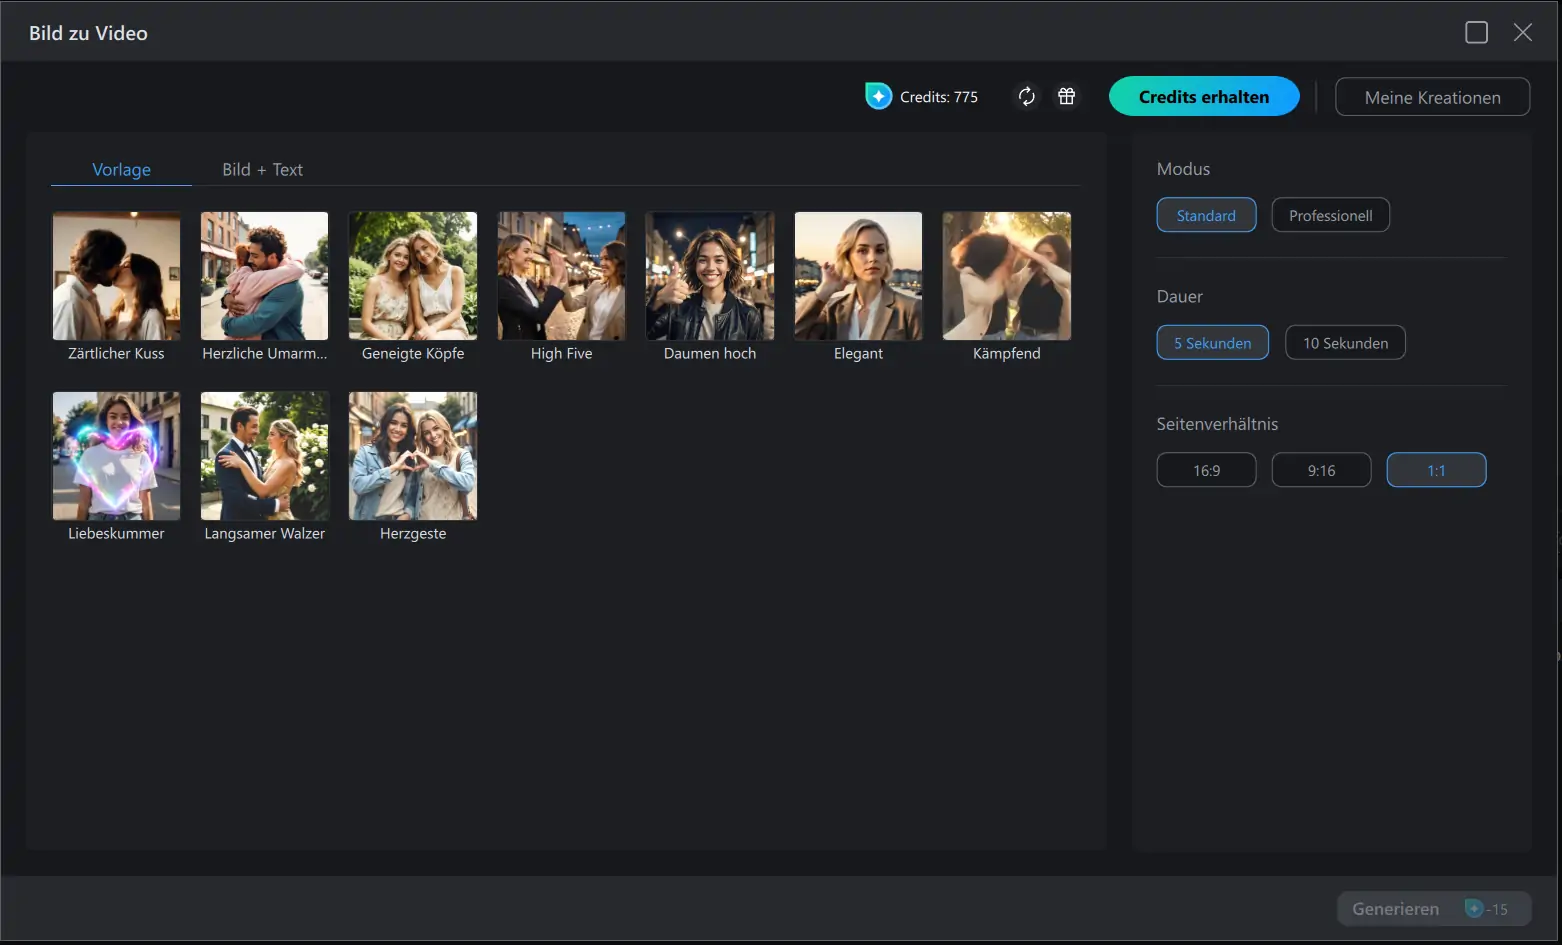Open Meine Kreationen

coord(1432,97)
